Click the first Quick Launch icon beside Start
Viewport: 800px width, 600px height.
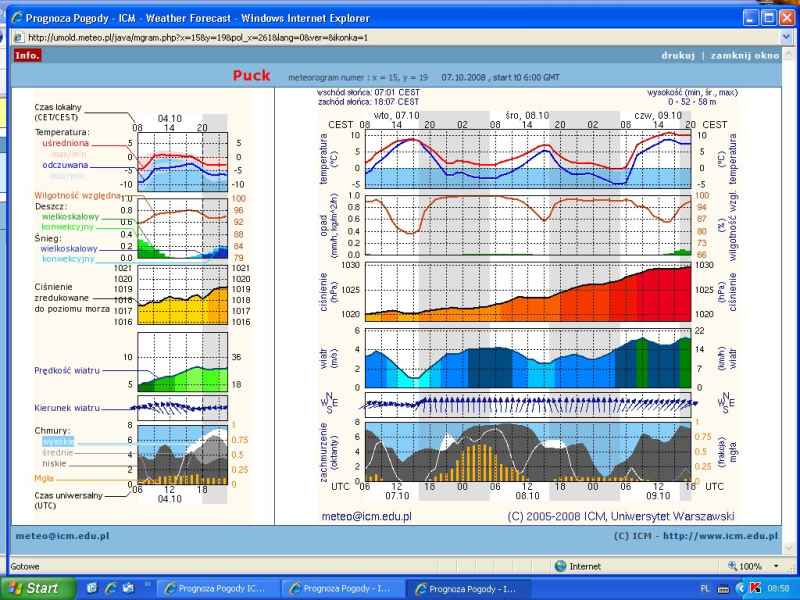coord(93,588)
